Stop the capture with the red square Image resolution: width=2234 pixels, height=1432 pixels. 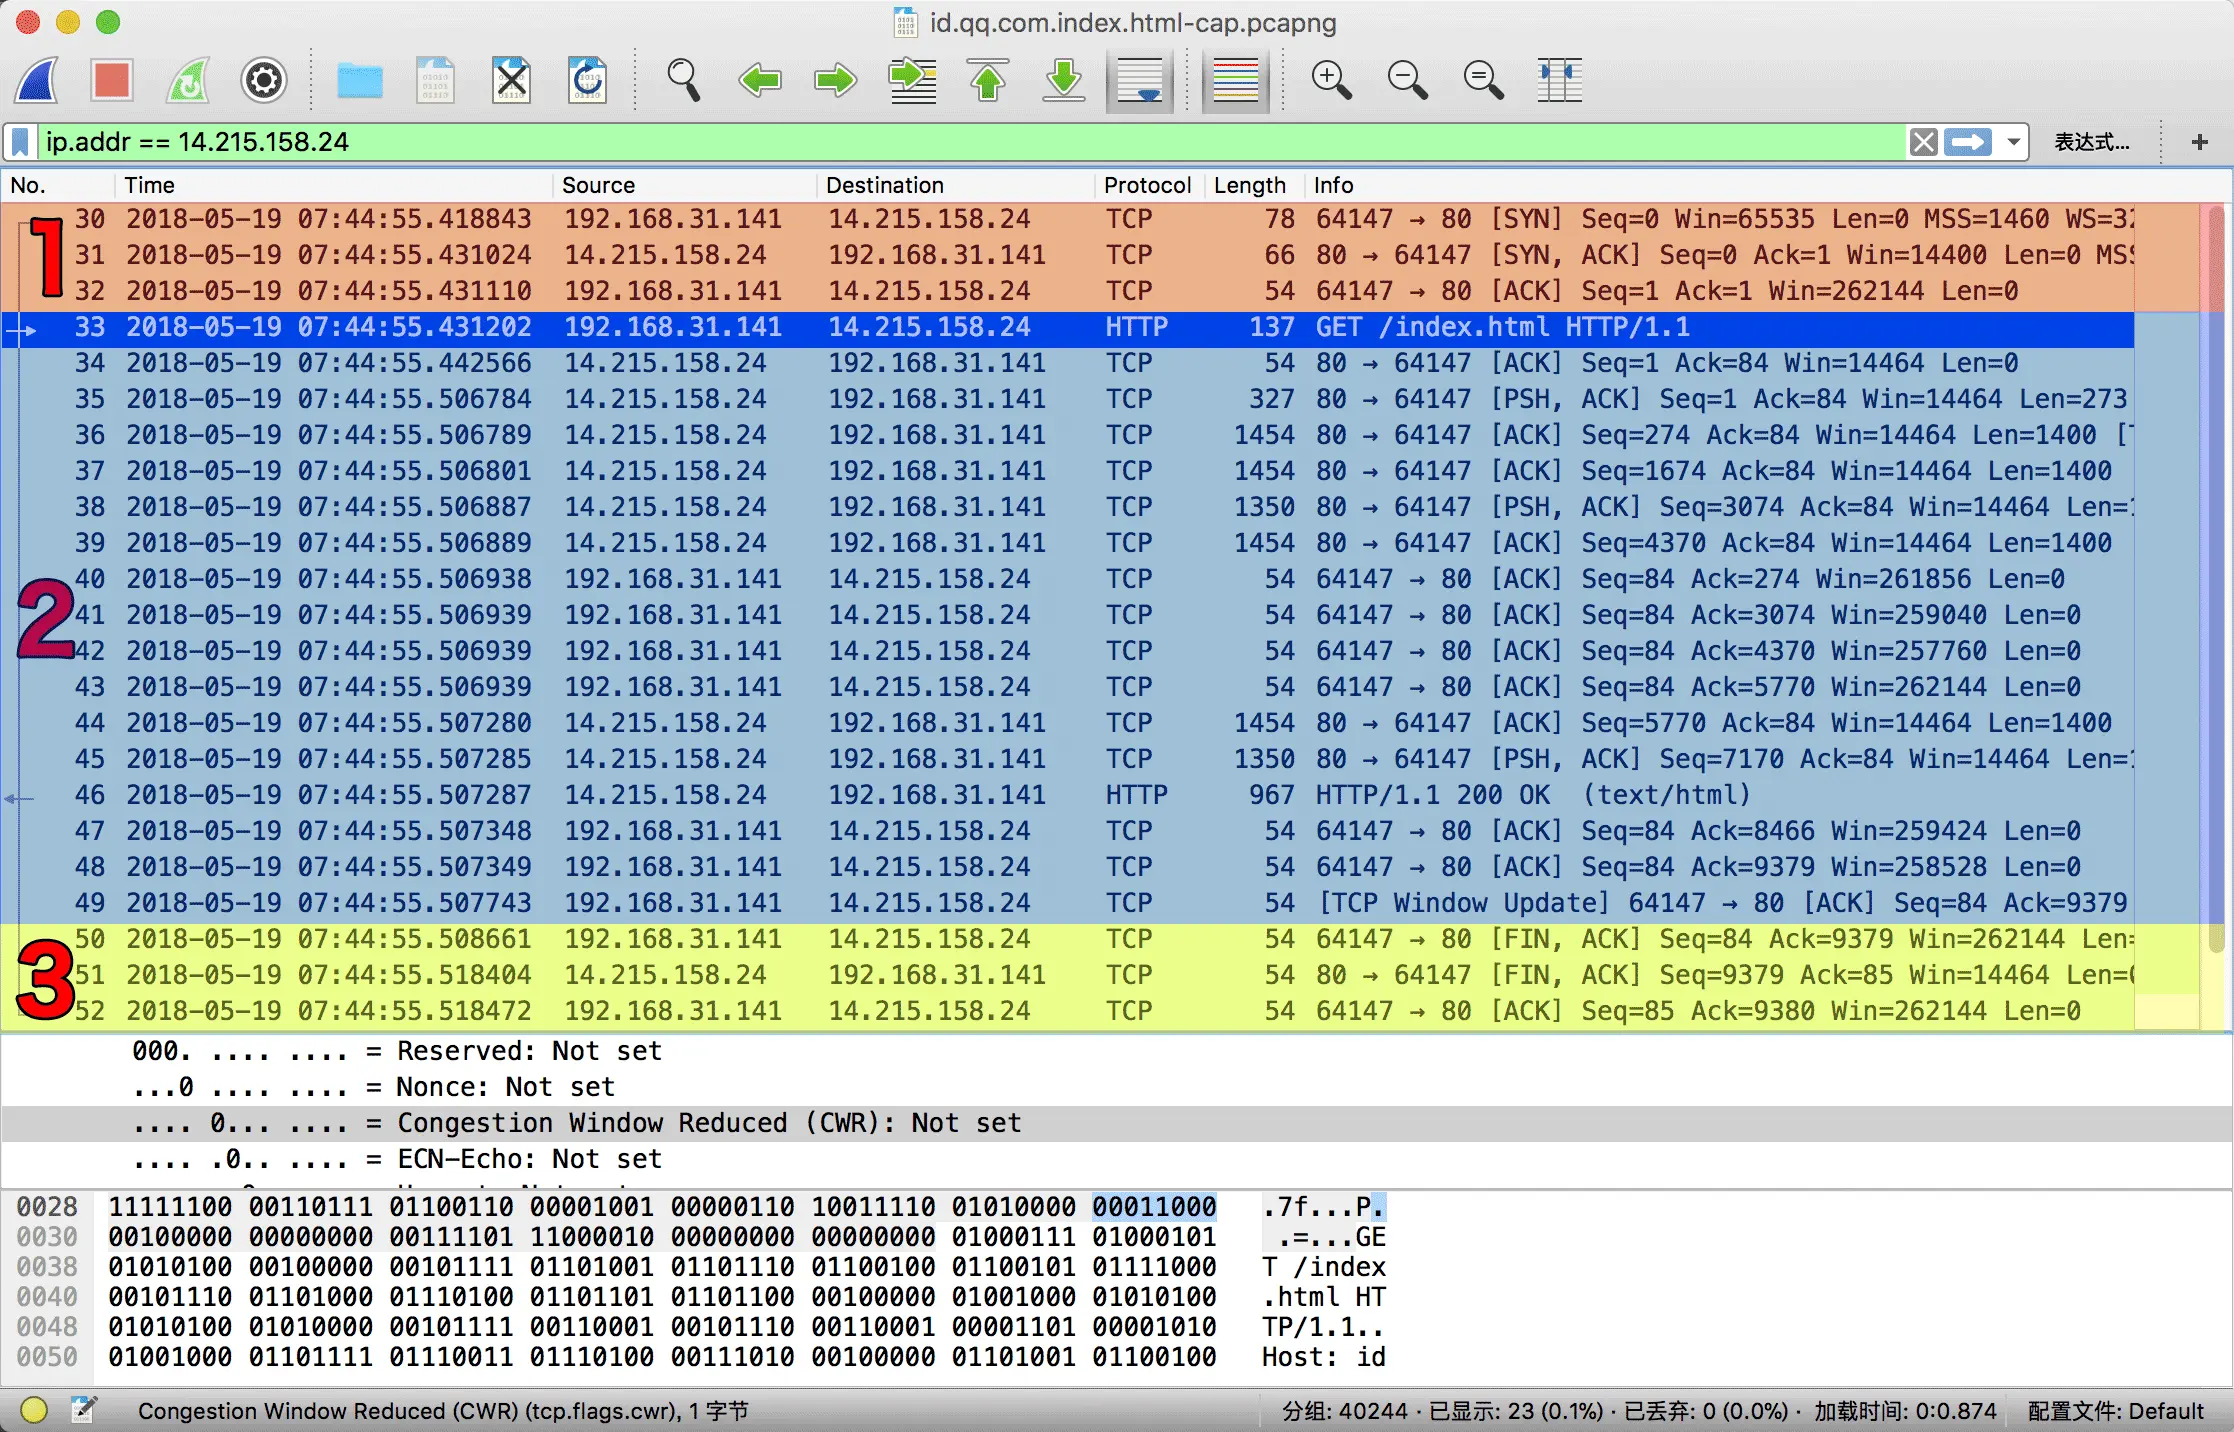coord(111,80)
